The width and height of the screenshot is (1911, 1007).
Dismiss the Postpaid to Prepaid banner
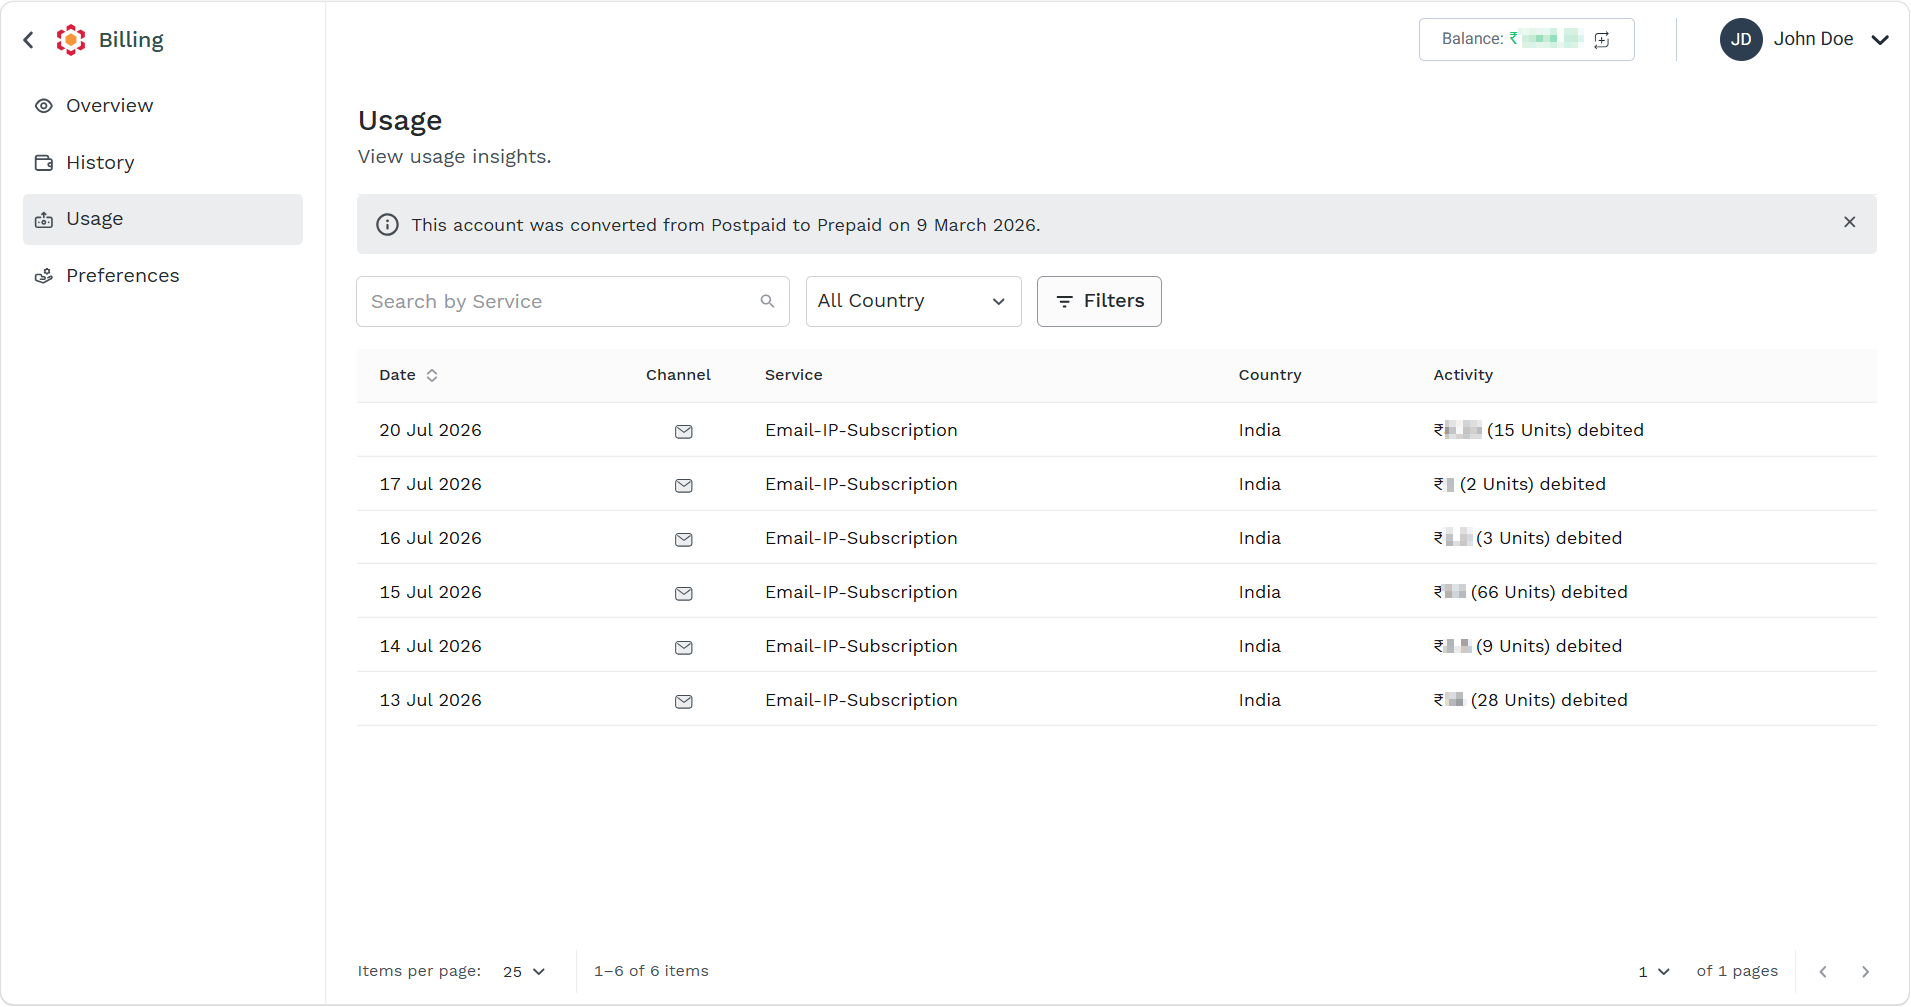[x=1850, y=222]
